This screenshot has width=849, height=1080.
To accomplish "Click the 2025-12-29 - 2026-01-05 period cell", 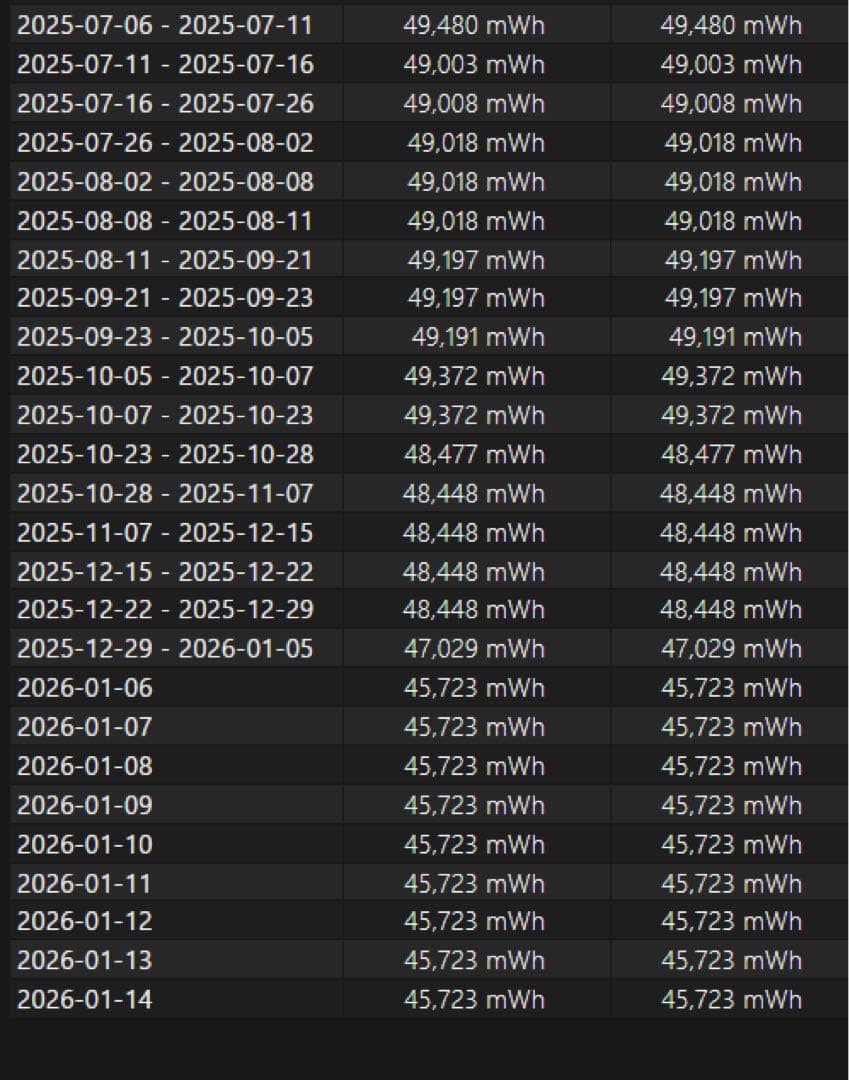I will click(165, 649).
